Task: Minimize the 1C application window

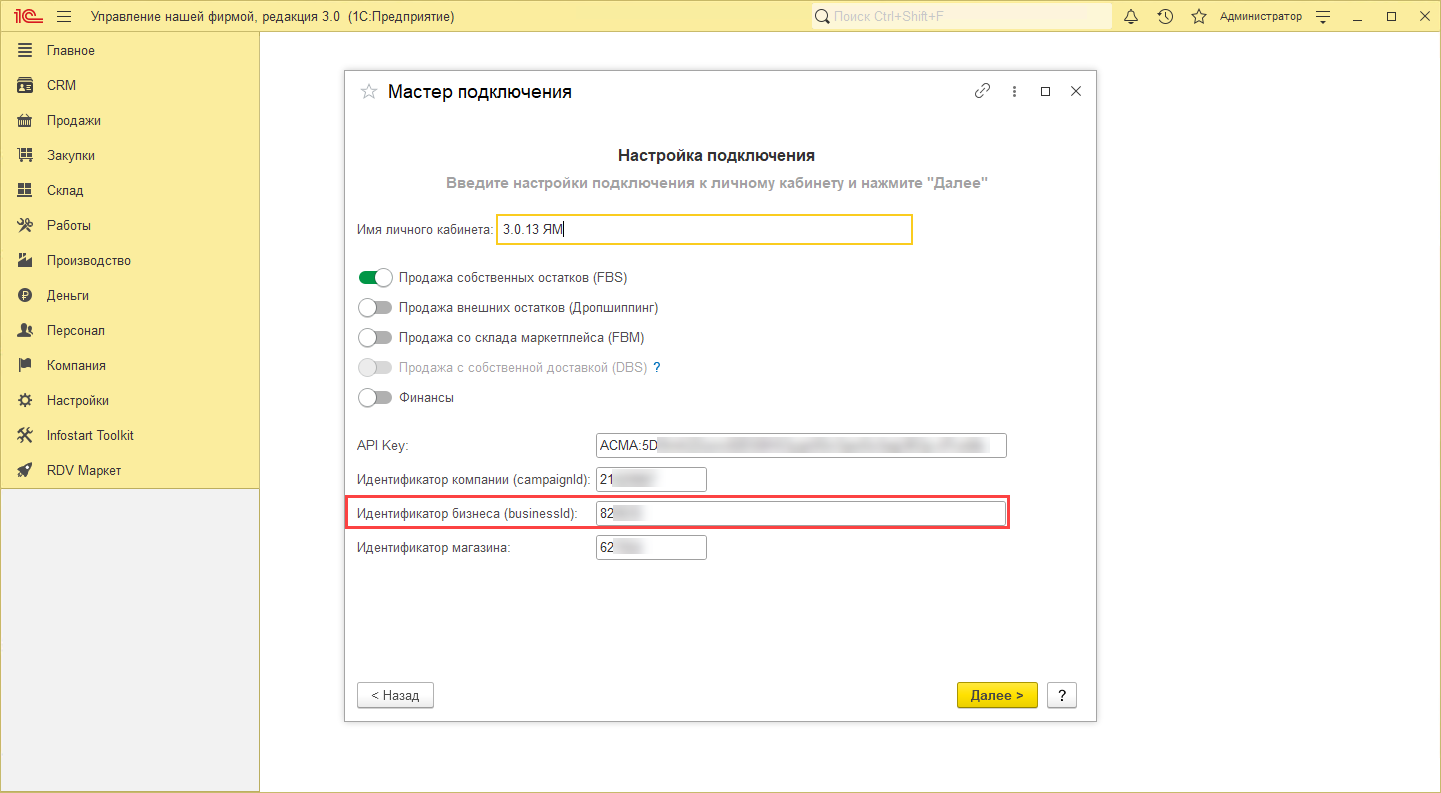Action: click(1357, 17)
